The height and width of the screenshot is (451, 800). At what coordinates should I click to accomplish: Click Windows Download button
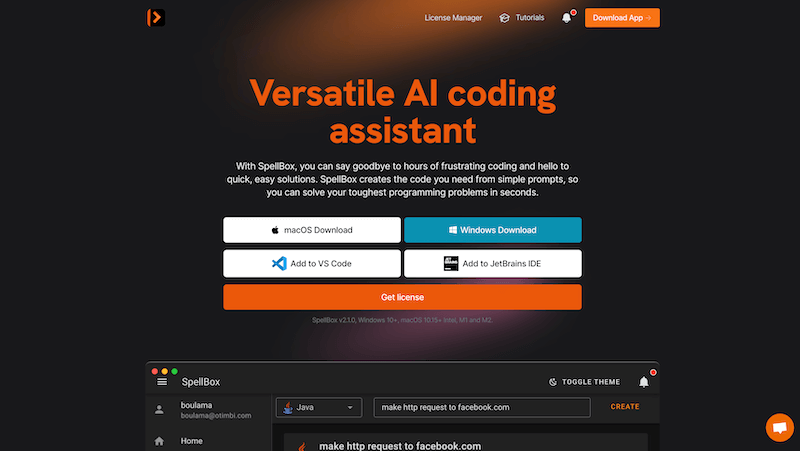coord(492,230)
